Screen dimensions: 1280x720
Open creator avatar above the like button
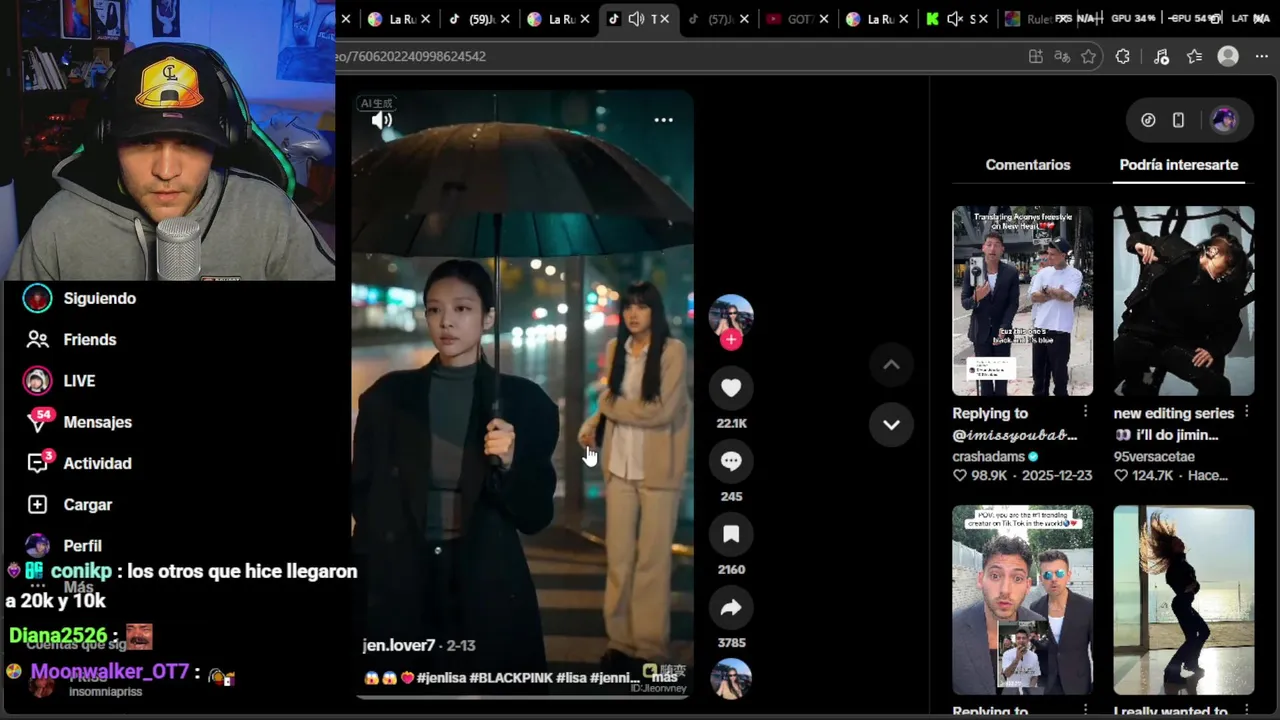(x=731, y=316)
